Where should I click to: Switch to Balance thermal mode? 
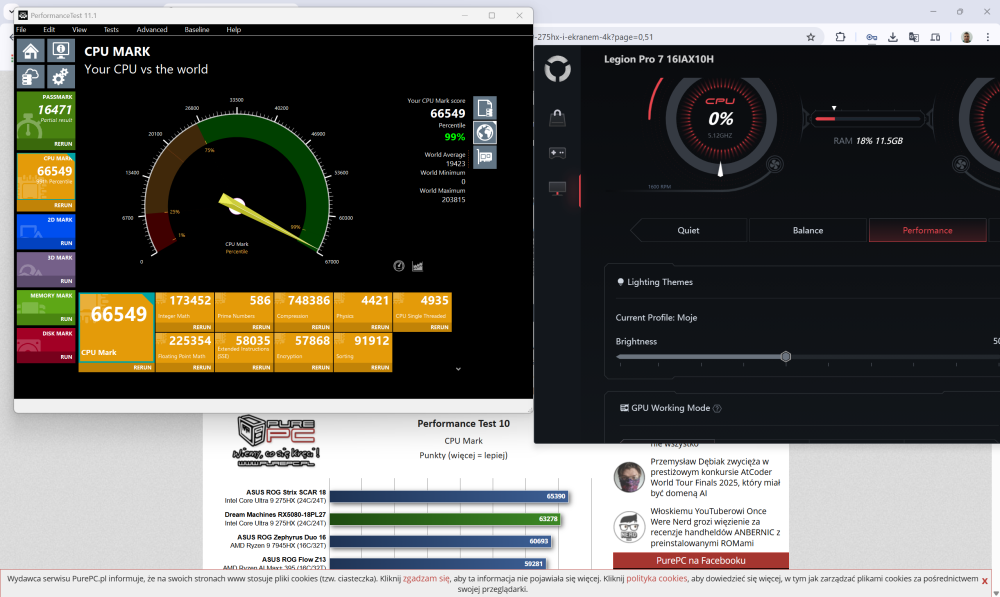[808, 230]
